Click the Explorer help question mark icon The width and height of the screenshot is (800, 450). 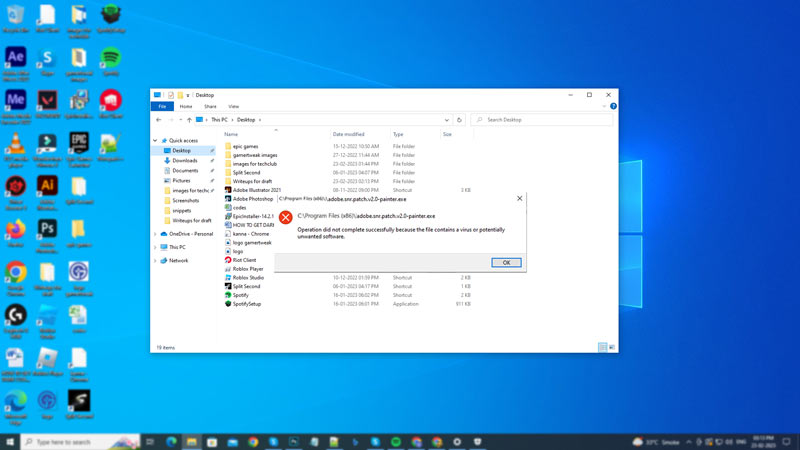(613, 106)
